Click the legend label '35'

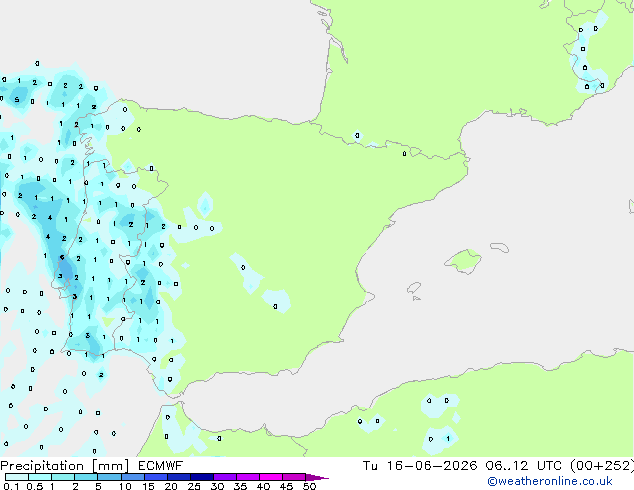[x=241, y=486]
